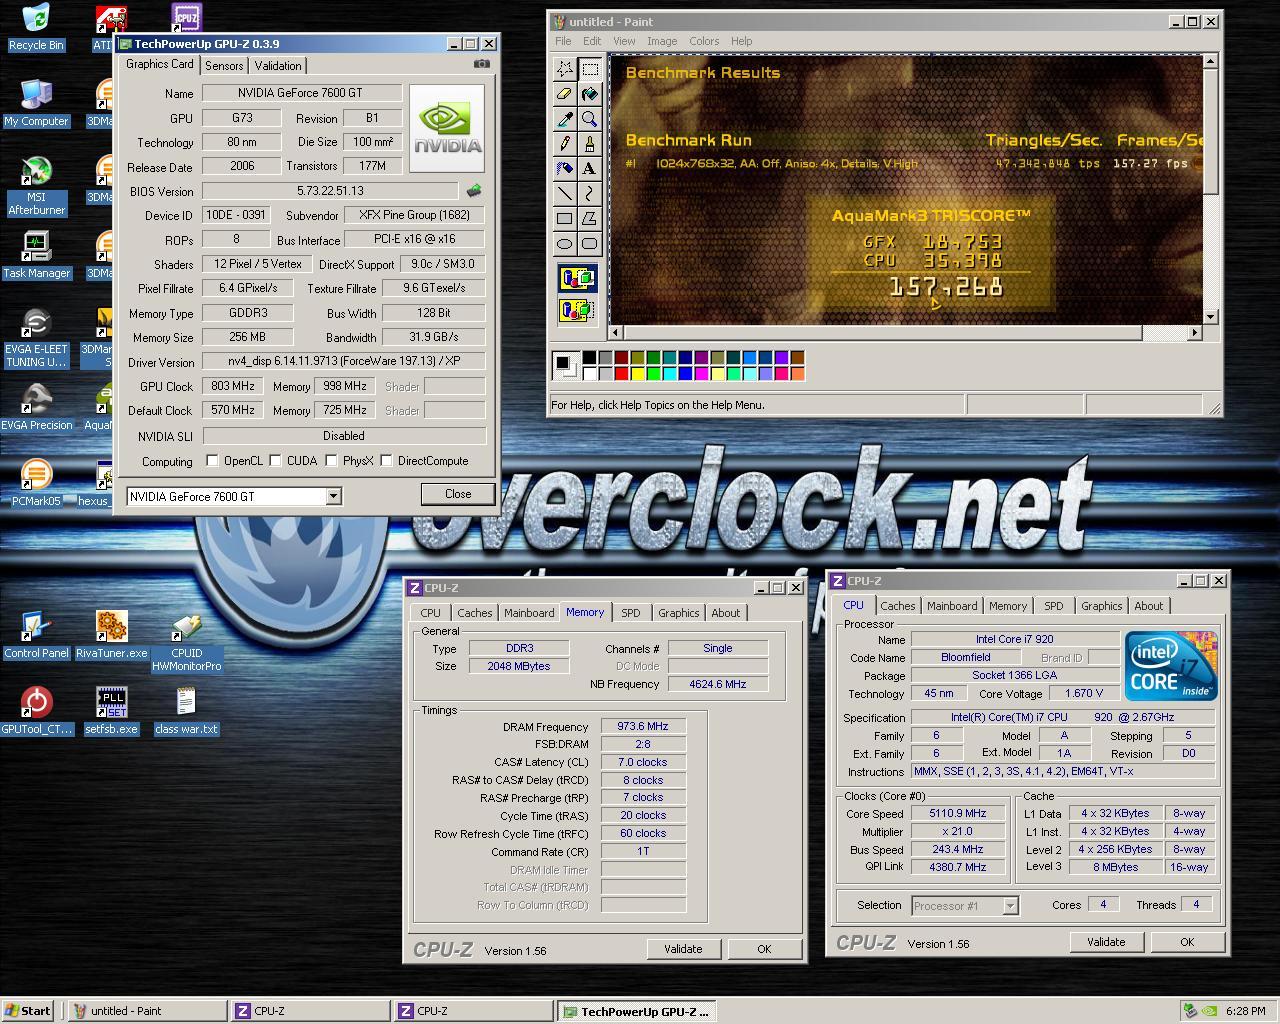The image size is (1280, 1024).
Task: Choose the opaque selection option below Paint tools
Action: pyautogui.click(x=578, y=278)
